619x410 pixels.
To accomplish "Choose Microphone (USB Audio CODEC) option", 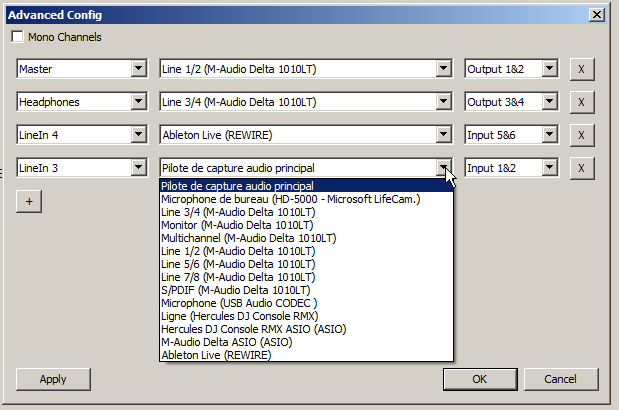I will (306, 303).
